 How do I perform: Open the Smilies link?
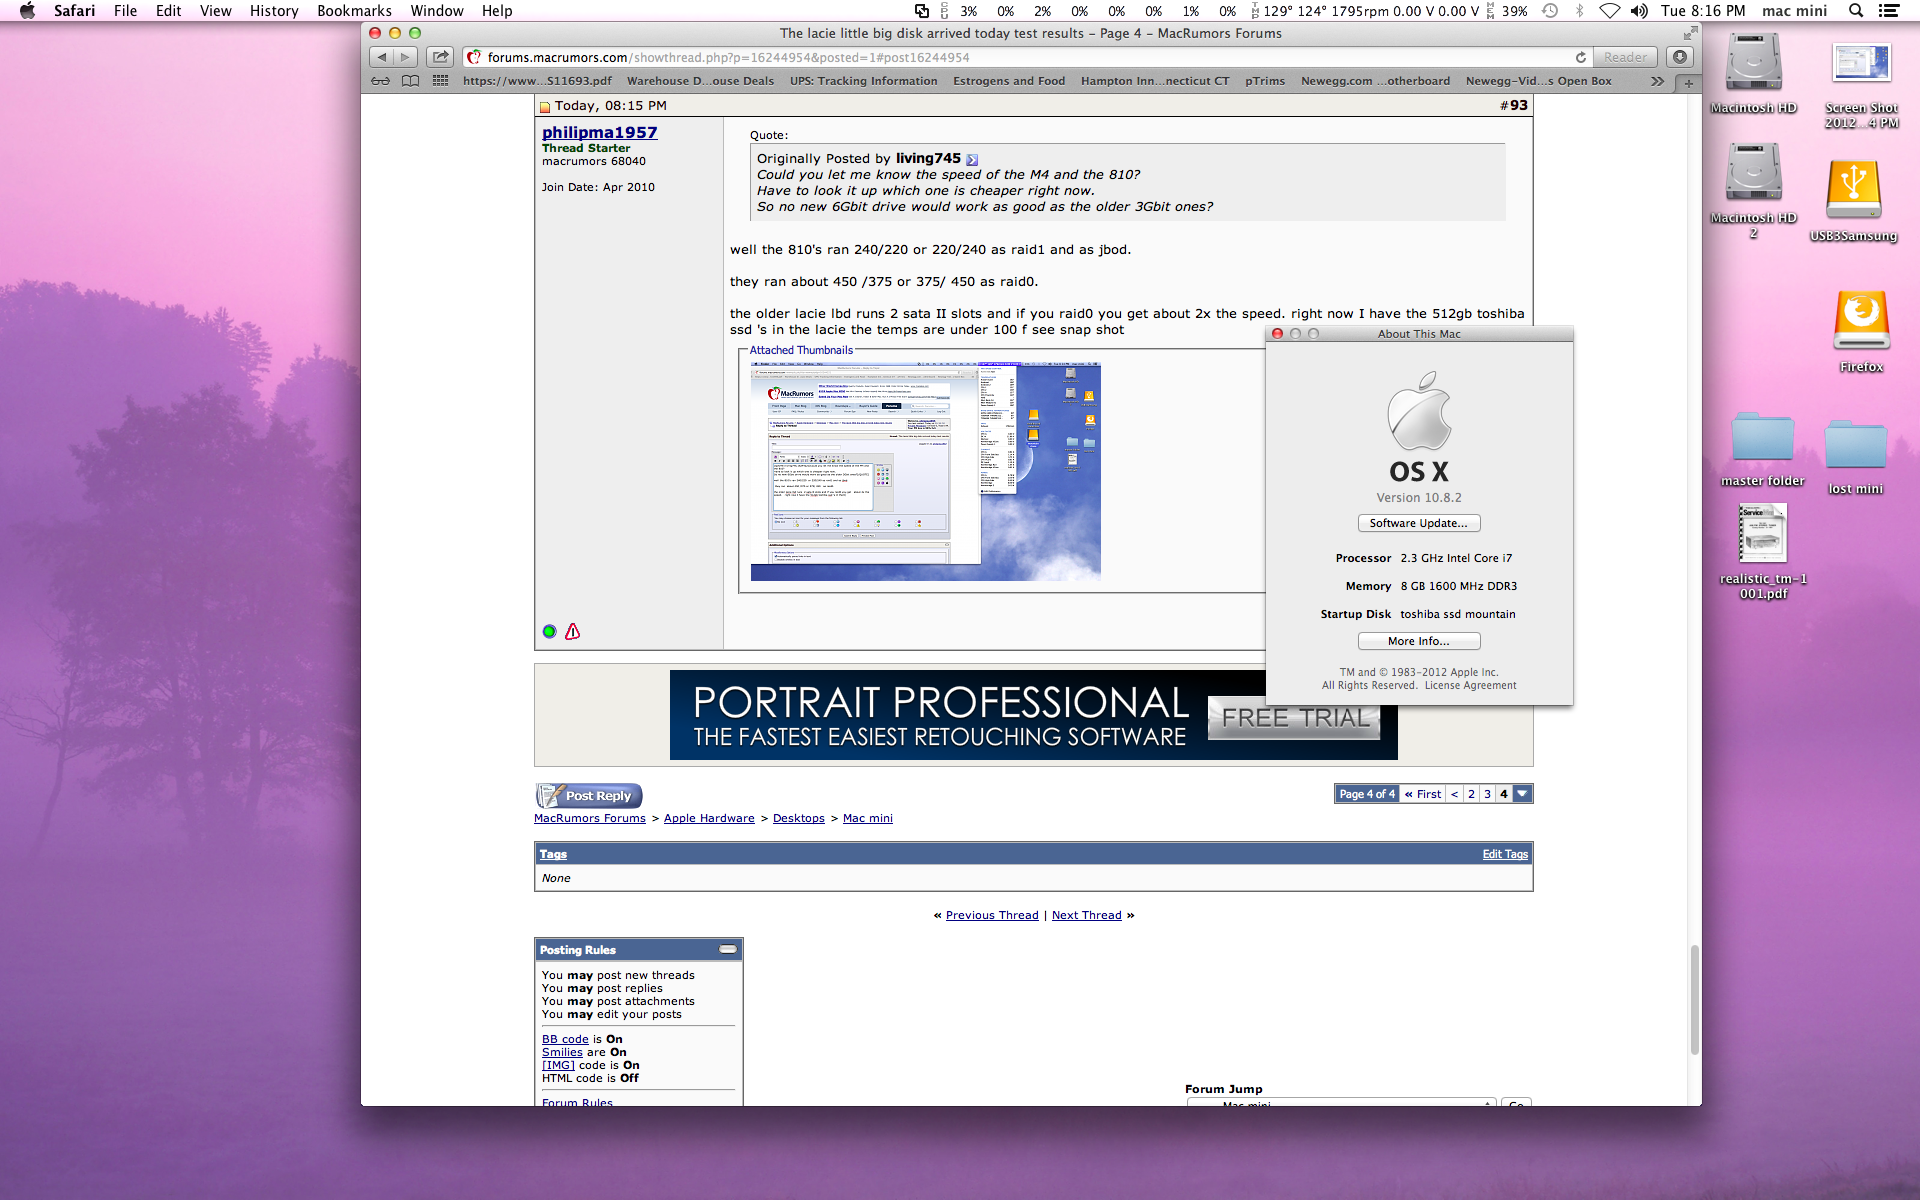pyautogui.click(x=562, y=1052)
